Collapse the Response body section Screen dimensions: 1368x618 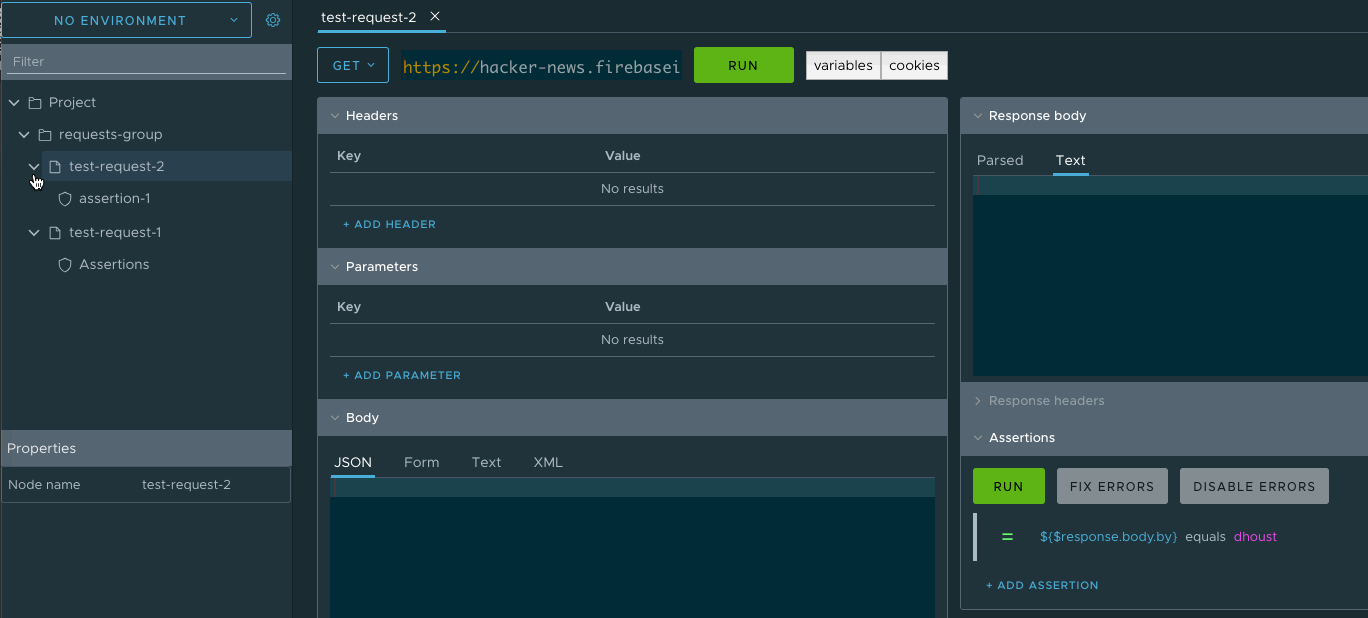click(978, 116)
